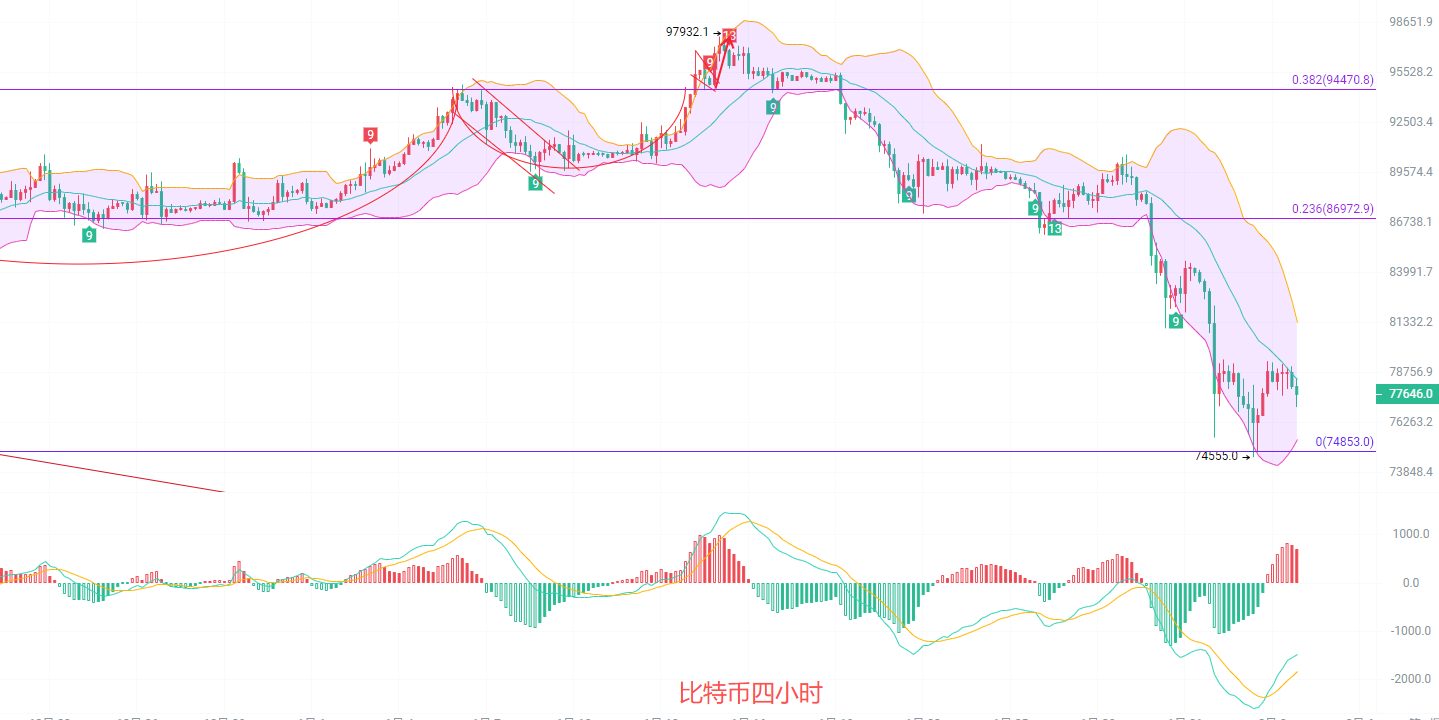Click the red 比特币四小时 chart title
This screenshot has width=1439, height=720.
click(751, 693)
